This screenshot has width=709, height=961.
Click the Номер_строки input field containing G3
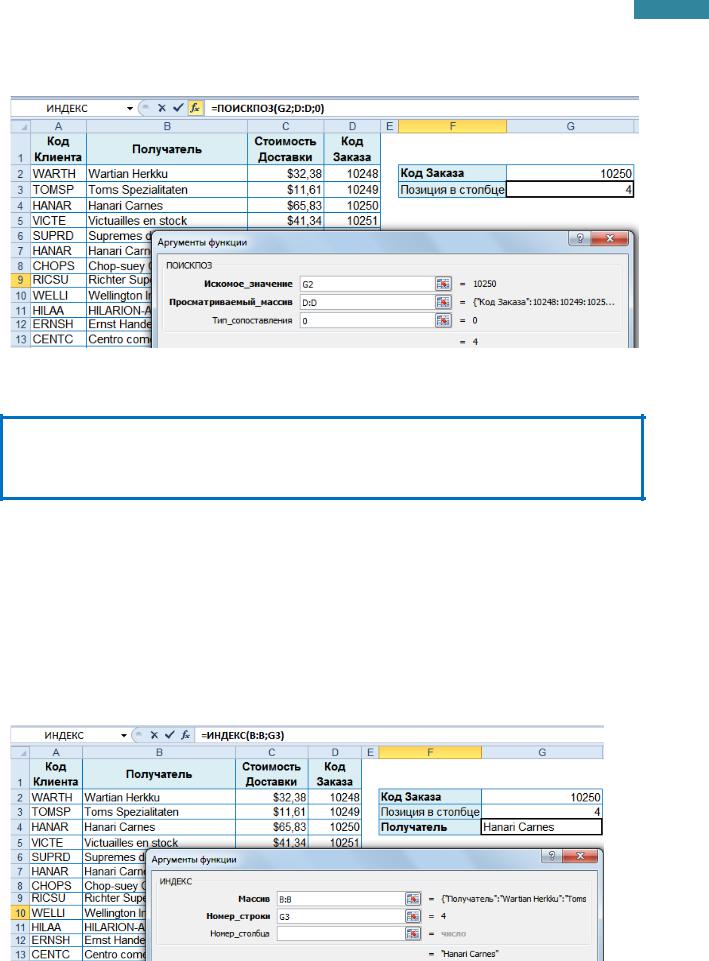click(x=340, y=916)
